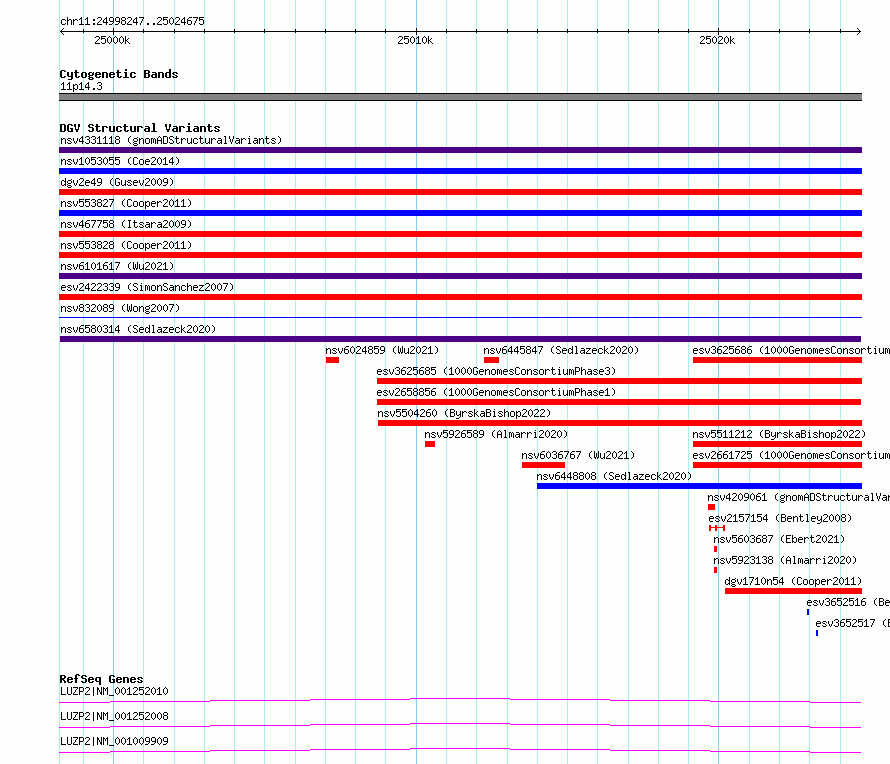The image size is (890, 764).
Task: Click the 25000k ruler position label
Action: pos(112,40)
